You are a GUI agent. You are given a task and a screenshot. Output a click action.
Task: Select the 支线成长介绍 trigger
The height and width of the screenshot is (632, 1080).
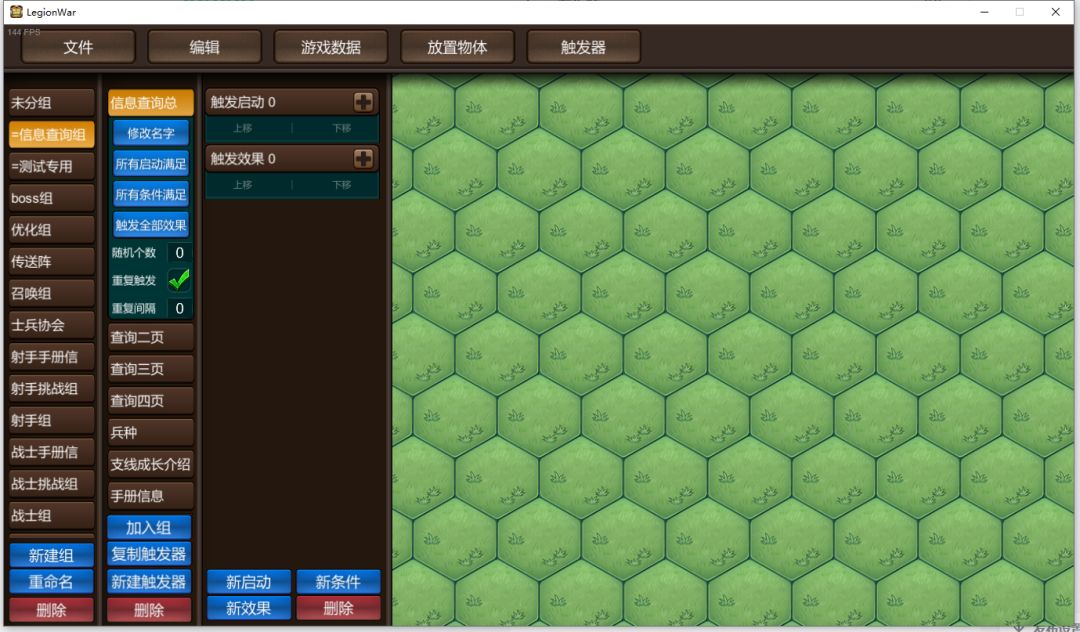tap(151, 464)
